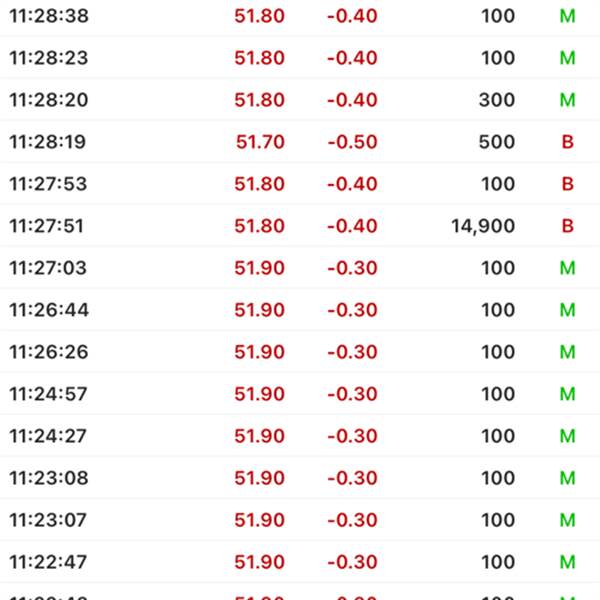Select the 51.90 price at 11:24:27
The image size is (600, 600).
(260, 436)
